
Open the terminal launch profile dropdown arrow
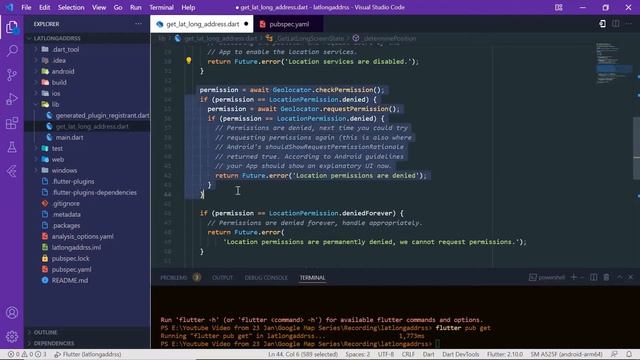pos(582,277)
